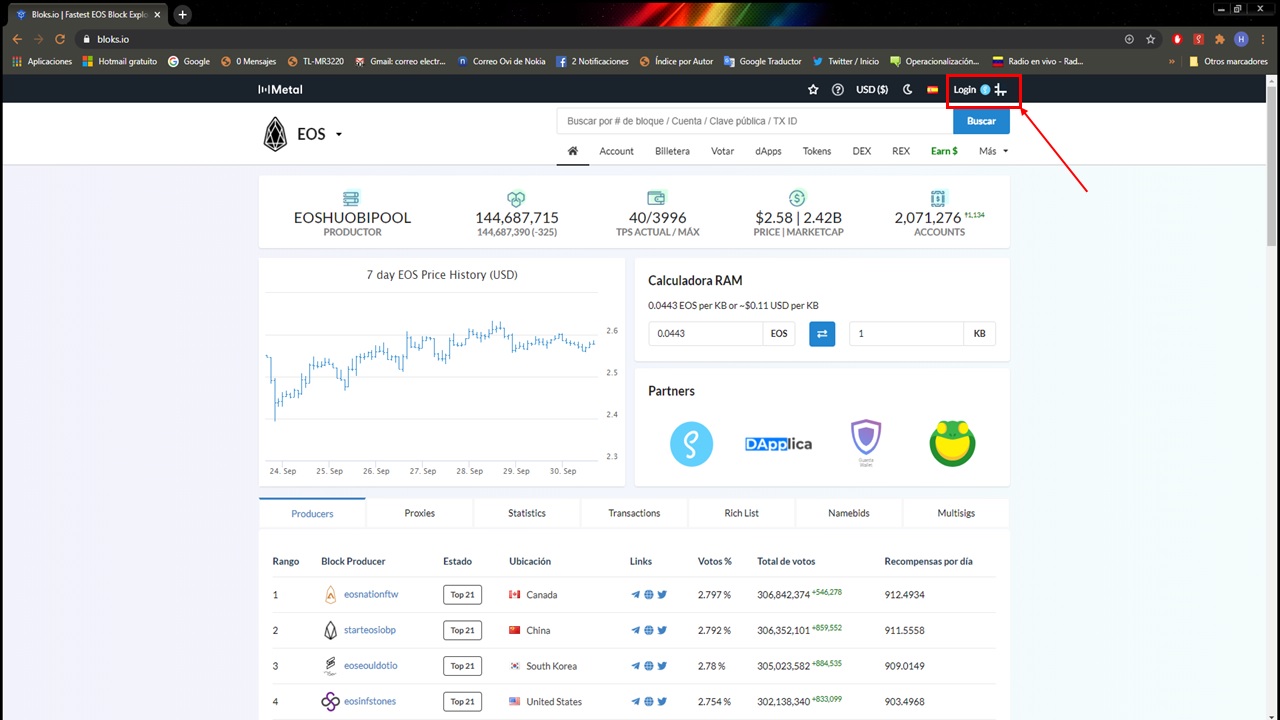Screen dimensions: 1280x720
Task: Click the blocks icon above 144,687,715
Action: [516, 198]
